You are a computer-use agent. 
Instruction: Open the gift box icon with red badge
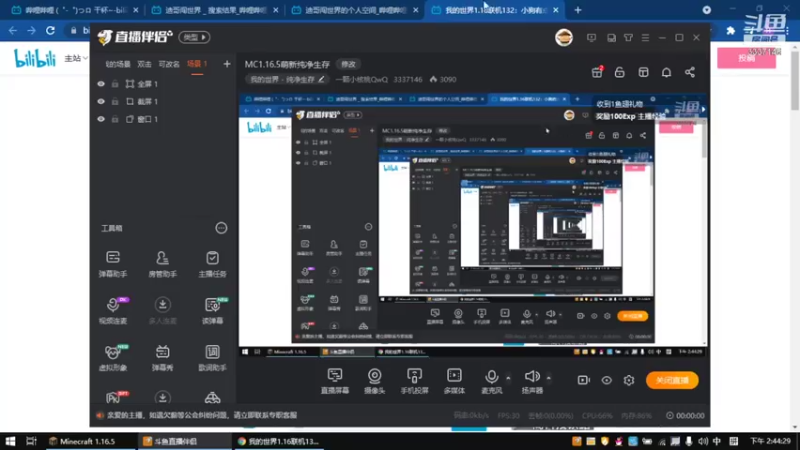pos(597,72)
